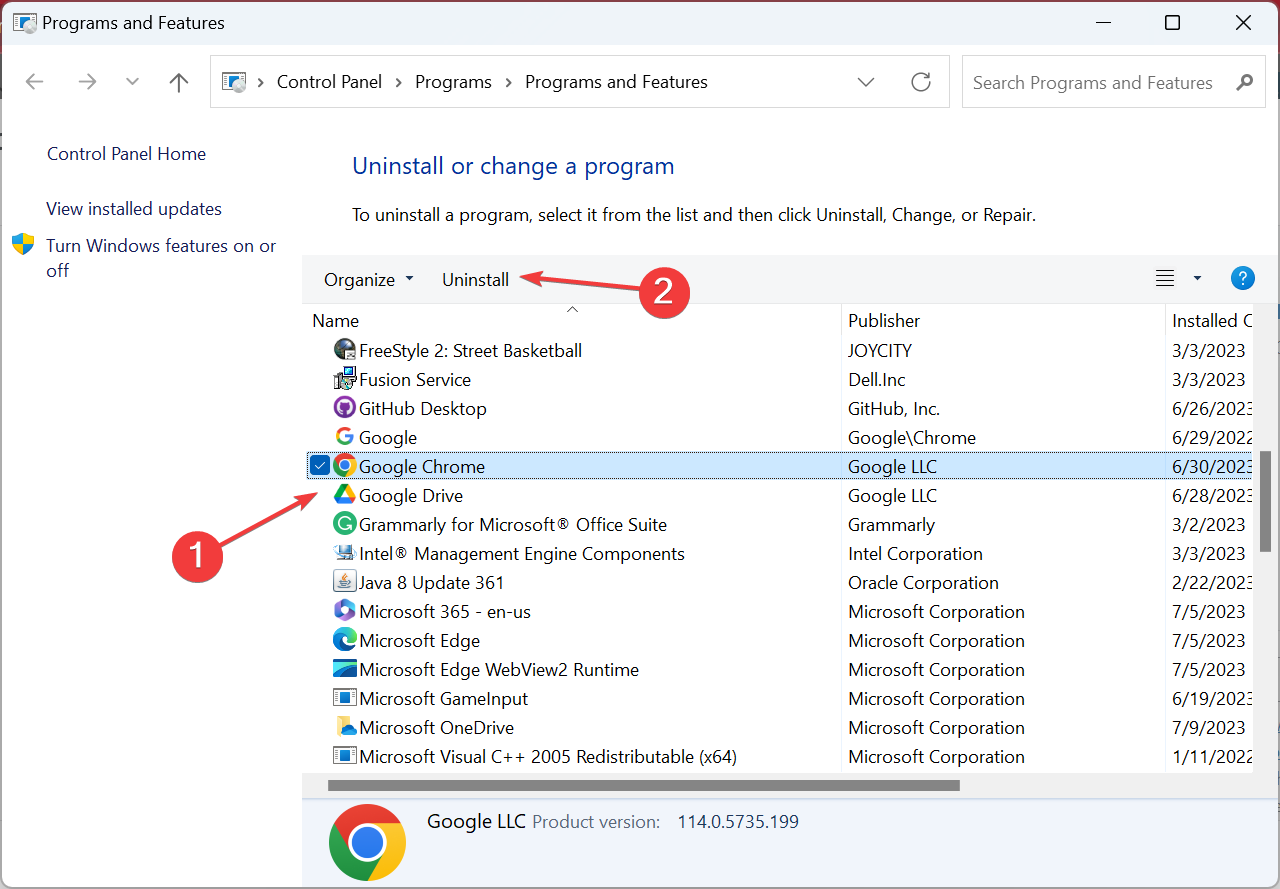The height and width of the screenshot is (889, 1280).
Task: Click the GitHub Desktop icon
Action: click(345, 407)
